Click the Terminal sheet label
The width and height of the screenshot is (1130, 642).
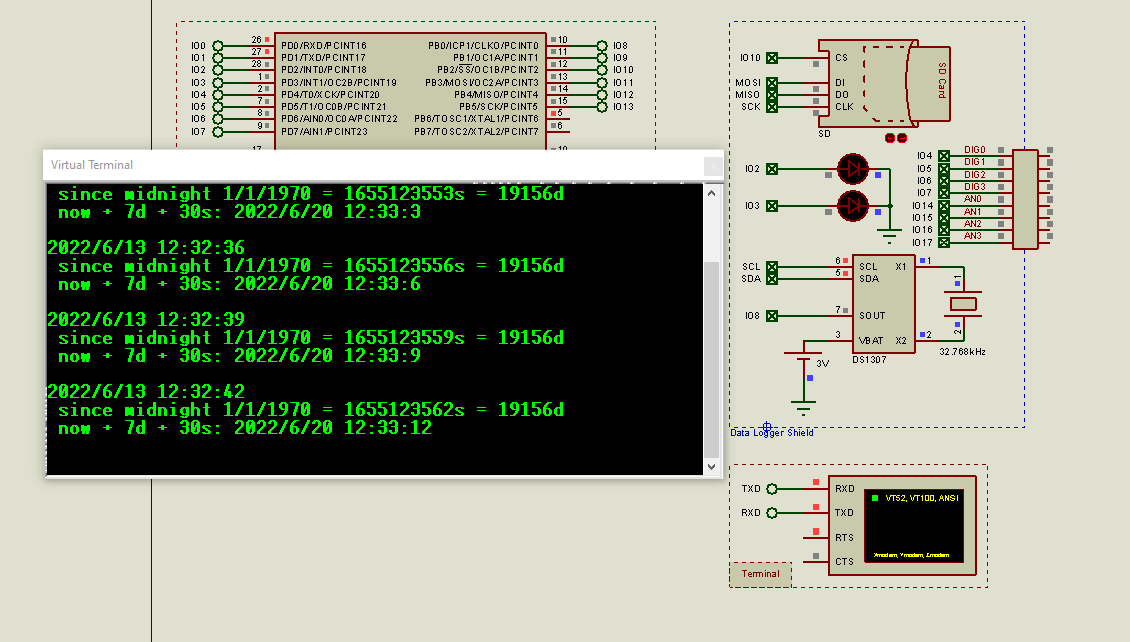760,574
